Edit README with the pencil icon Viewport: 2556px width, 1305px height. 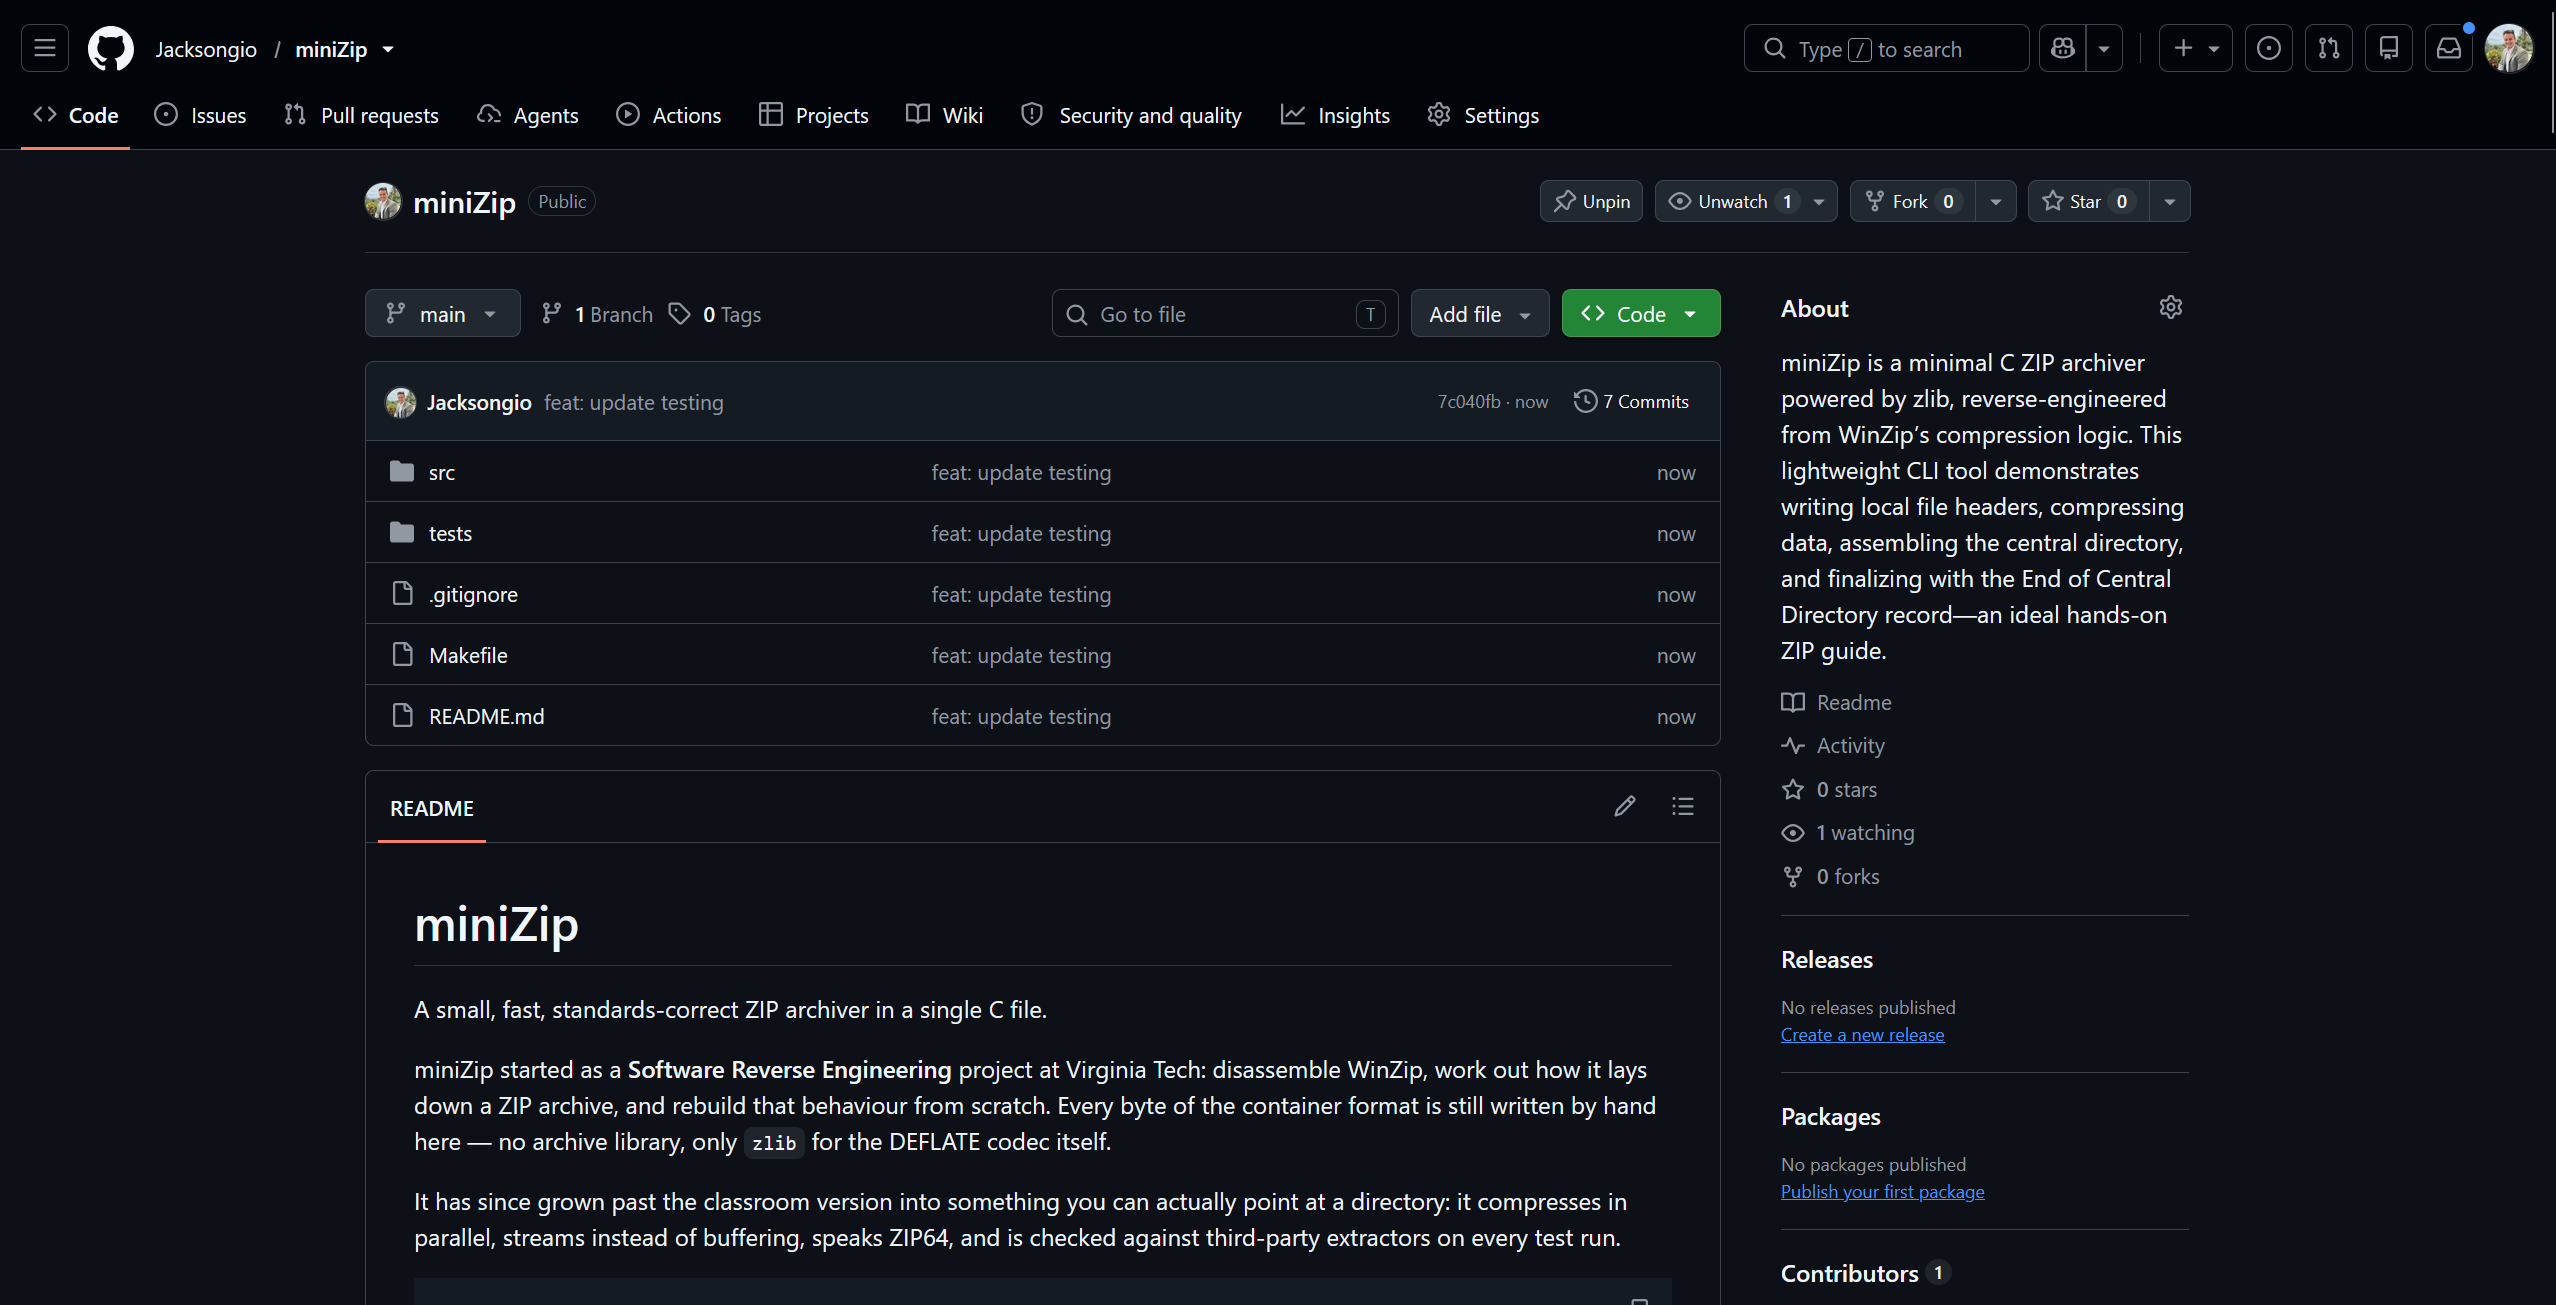pyautogui.click(x=1624, y=806)
